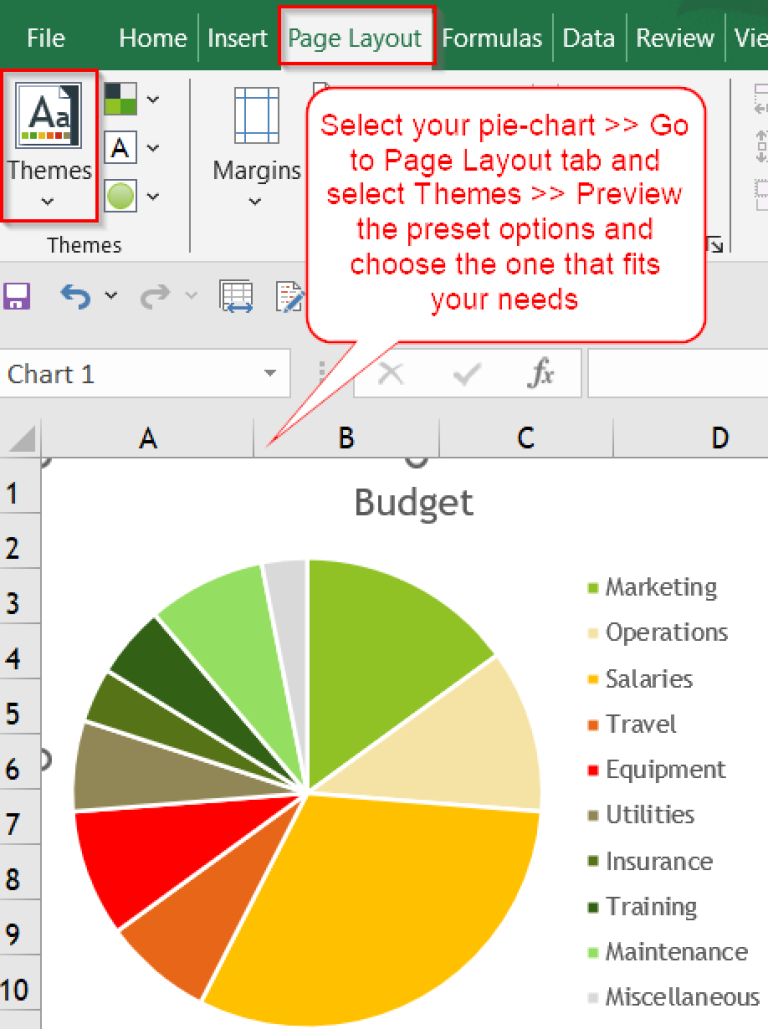Open the Formulas ribbon tab
768x1029 pixels.
[x=492, y=38]
